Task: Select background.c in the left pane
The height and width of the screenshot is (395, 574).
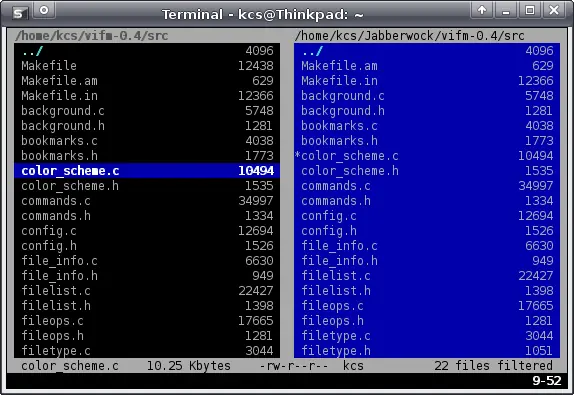Action: [147, 111]
